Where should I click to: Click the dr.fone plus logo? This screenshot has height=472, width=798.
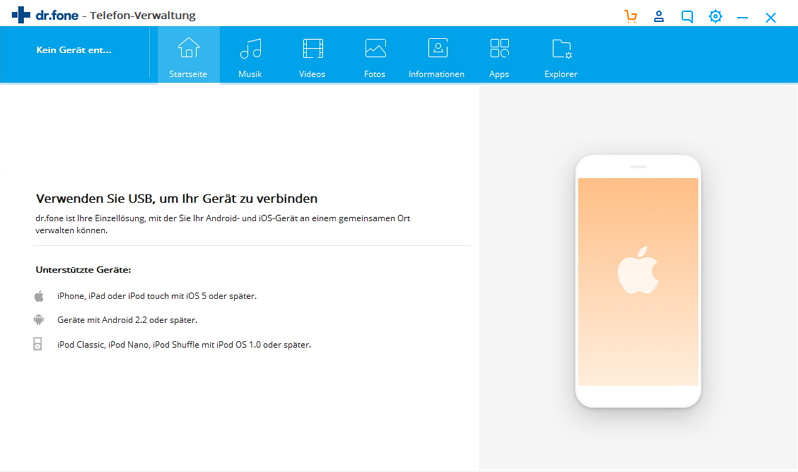pos(21,15)
